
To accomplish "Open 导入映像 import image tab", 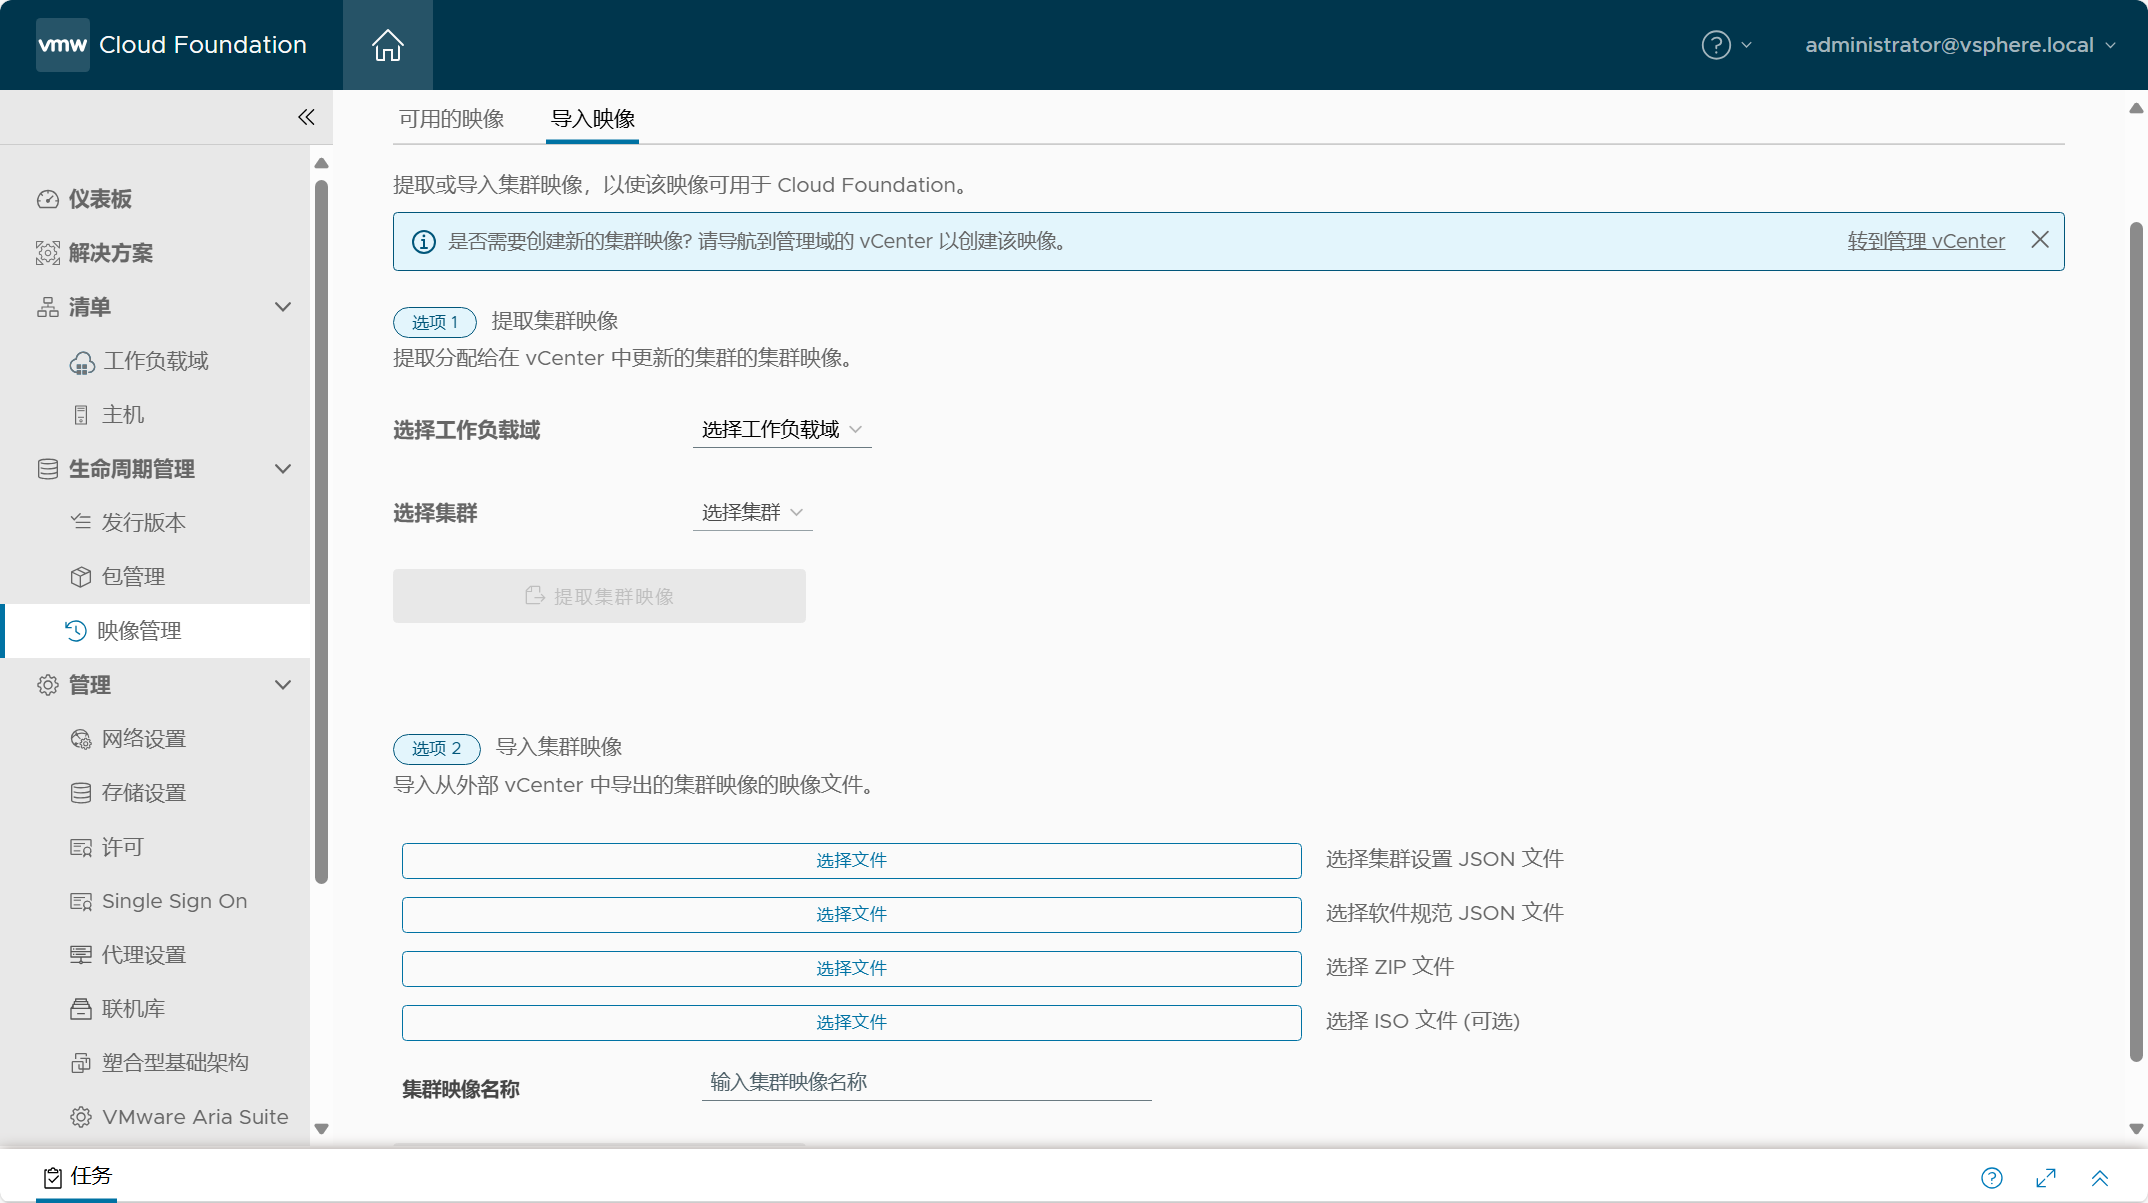I will [x=590, y=118].
